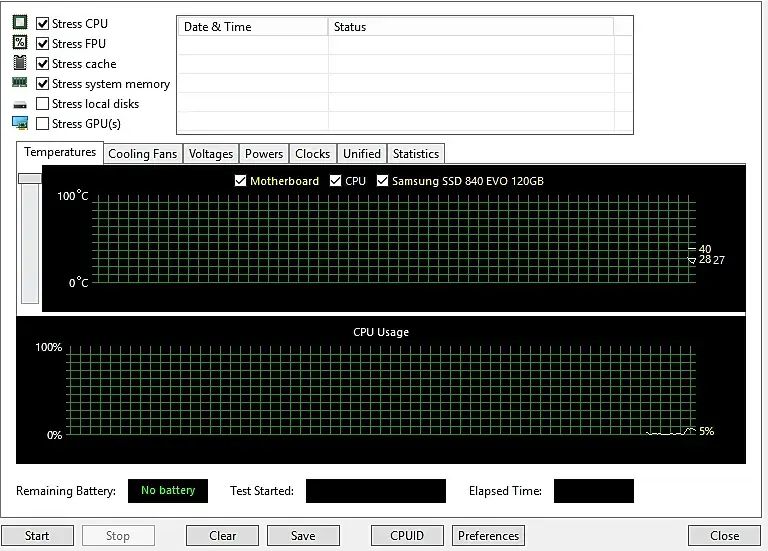Screen dimensions: 768x551
Task: Click the 100°C axis label
Action: click(x=72, y=196)
